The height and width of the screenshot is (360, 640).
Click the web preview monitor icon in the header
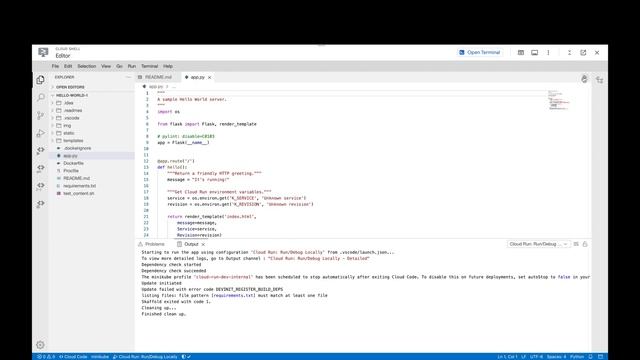pos(534,53)
